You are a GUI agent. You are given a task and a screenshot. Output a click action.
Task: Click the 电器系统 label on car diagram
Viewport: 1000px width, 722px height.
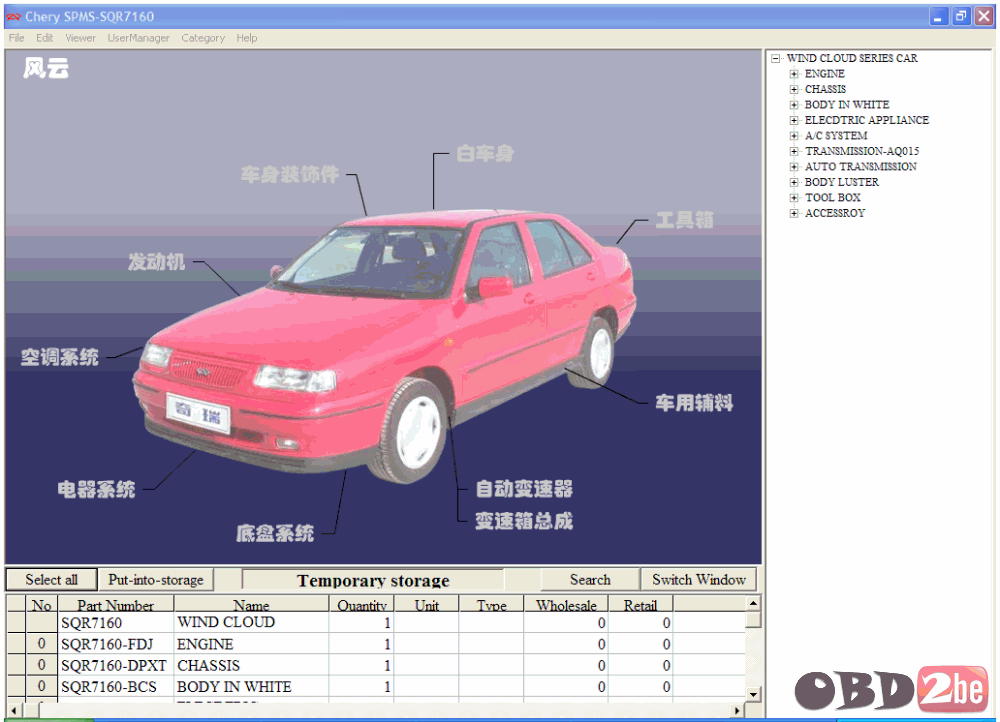[x=96, y=489]
